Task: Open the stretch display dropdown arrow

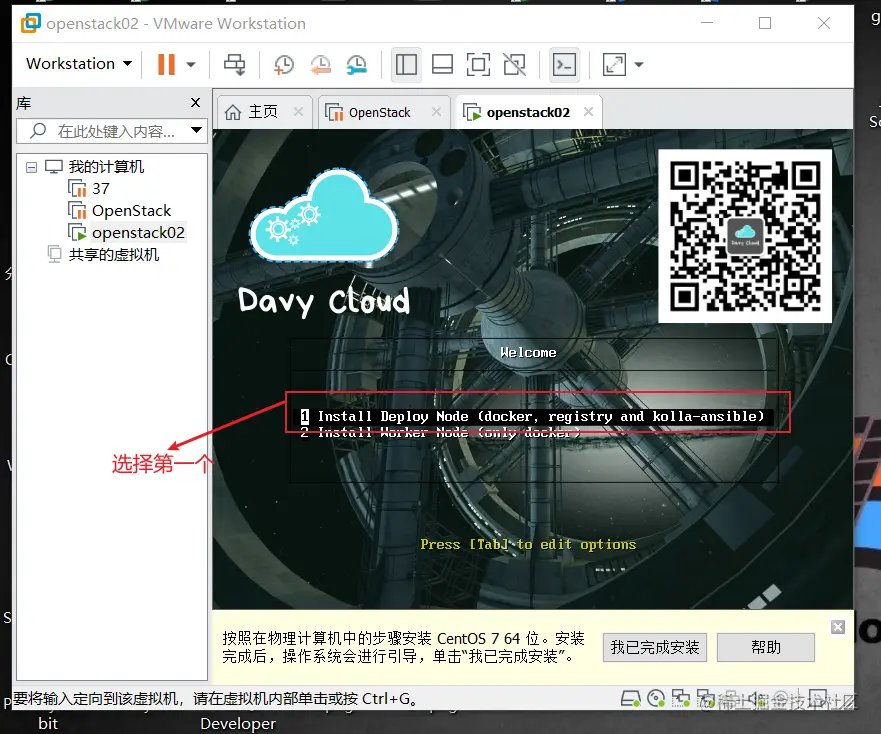Action: [639, 65]
